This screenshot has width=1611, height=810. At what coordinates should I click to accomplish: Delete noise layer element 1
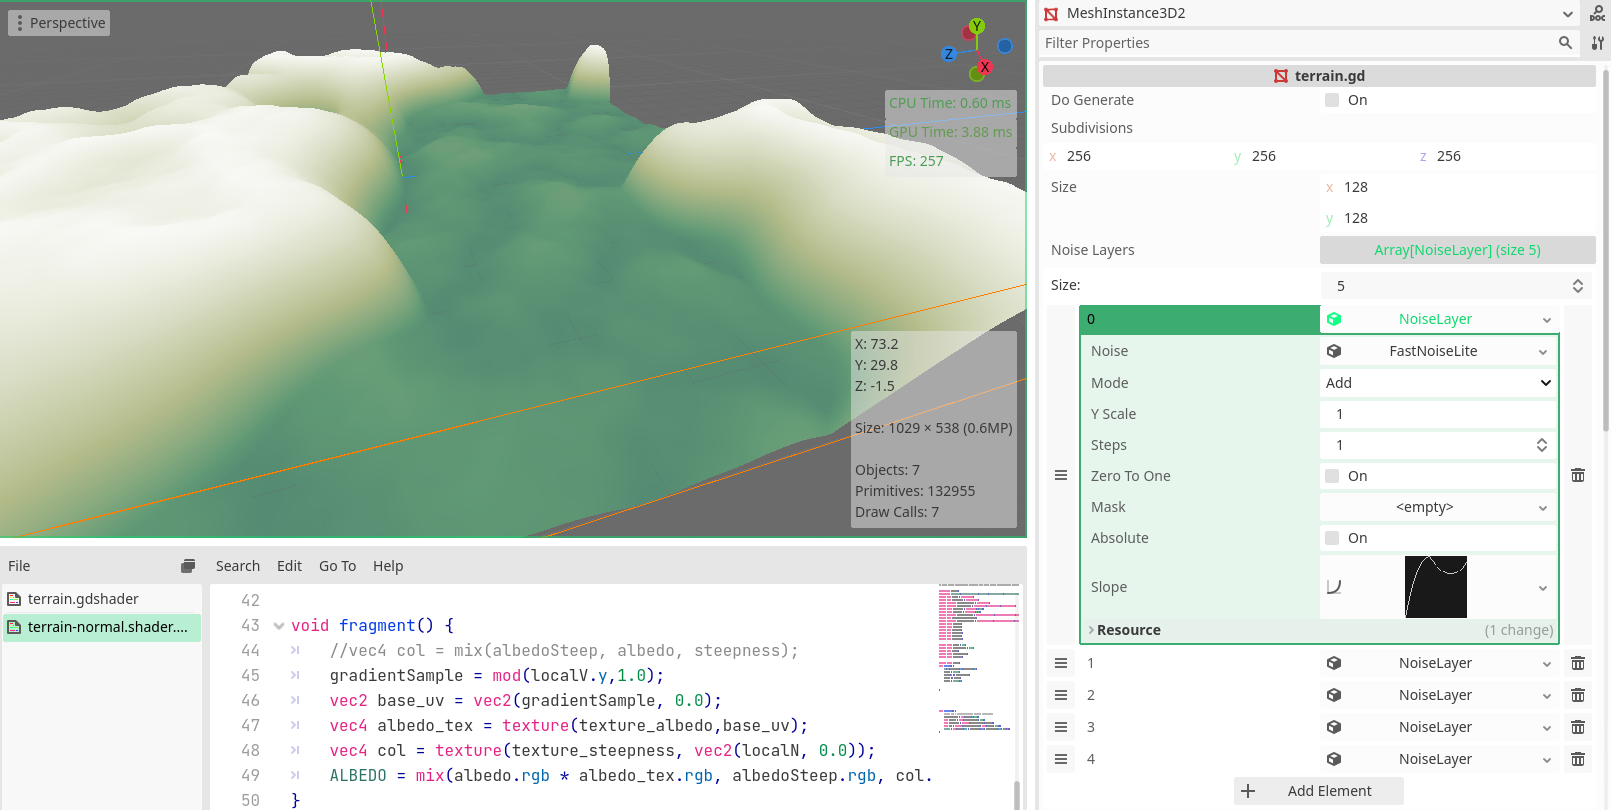pos(1578,663)
